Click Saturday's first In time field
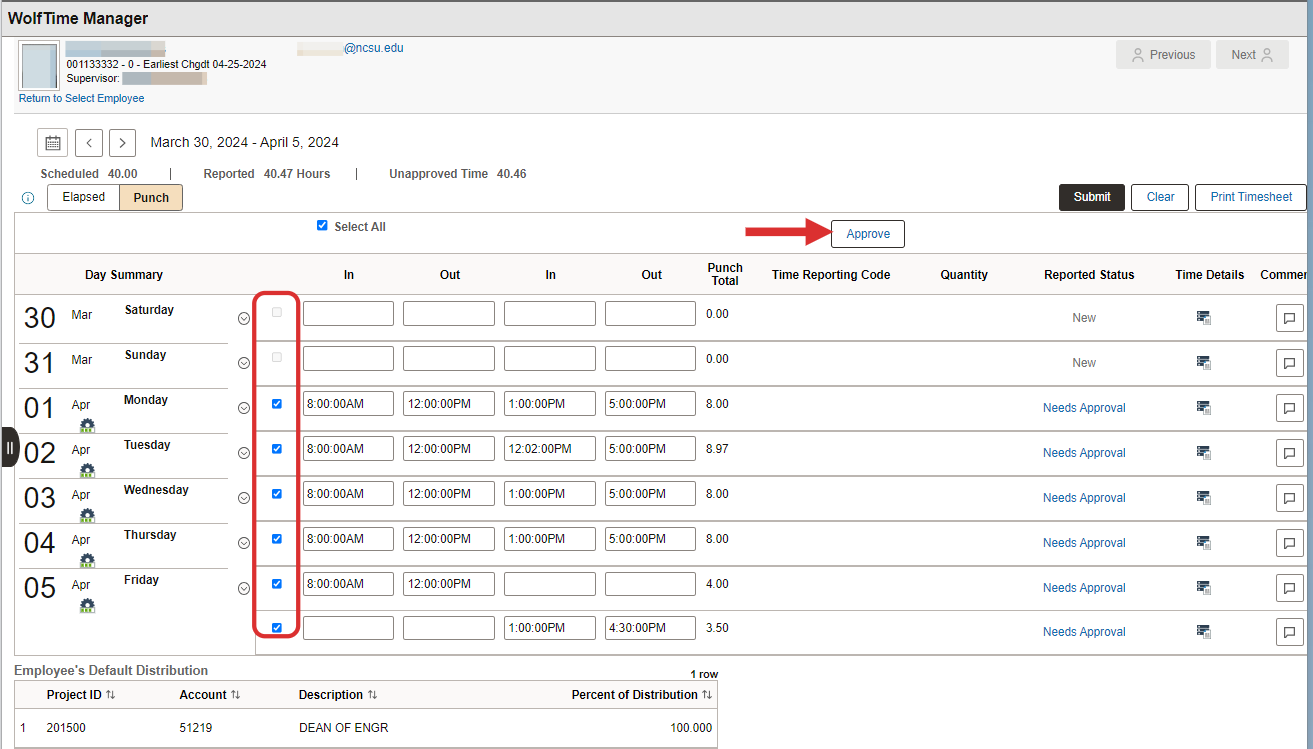The width and height of the screenshot is (1313, 749). pyautogui.click(x=348, y=314)
